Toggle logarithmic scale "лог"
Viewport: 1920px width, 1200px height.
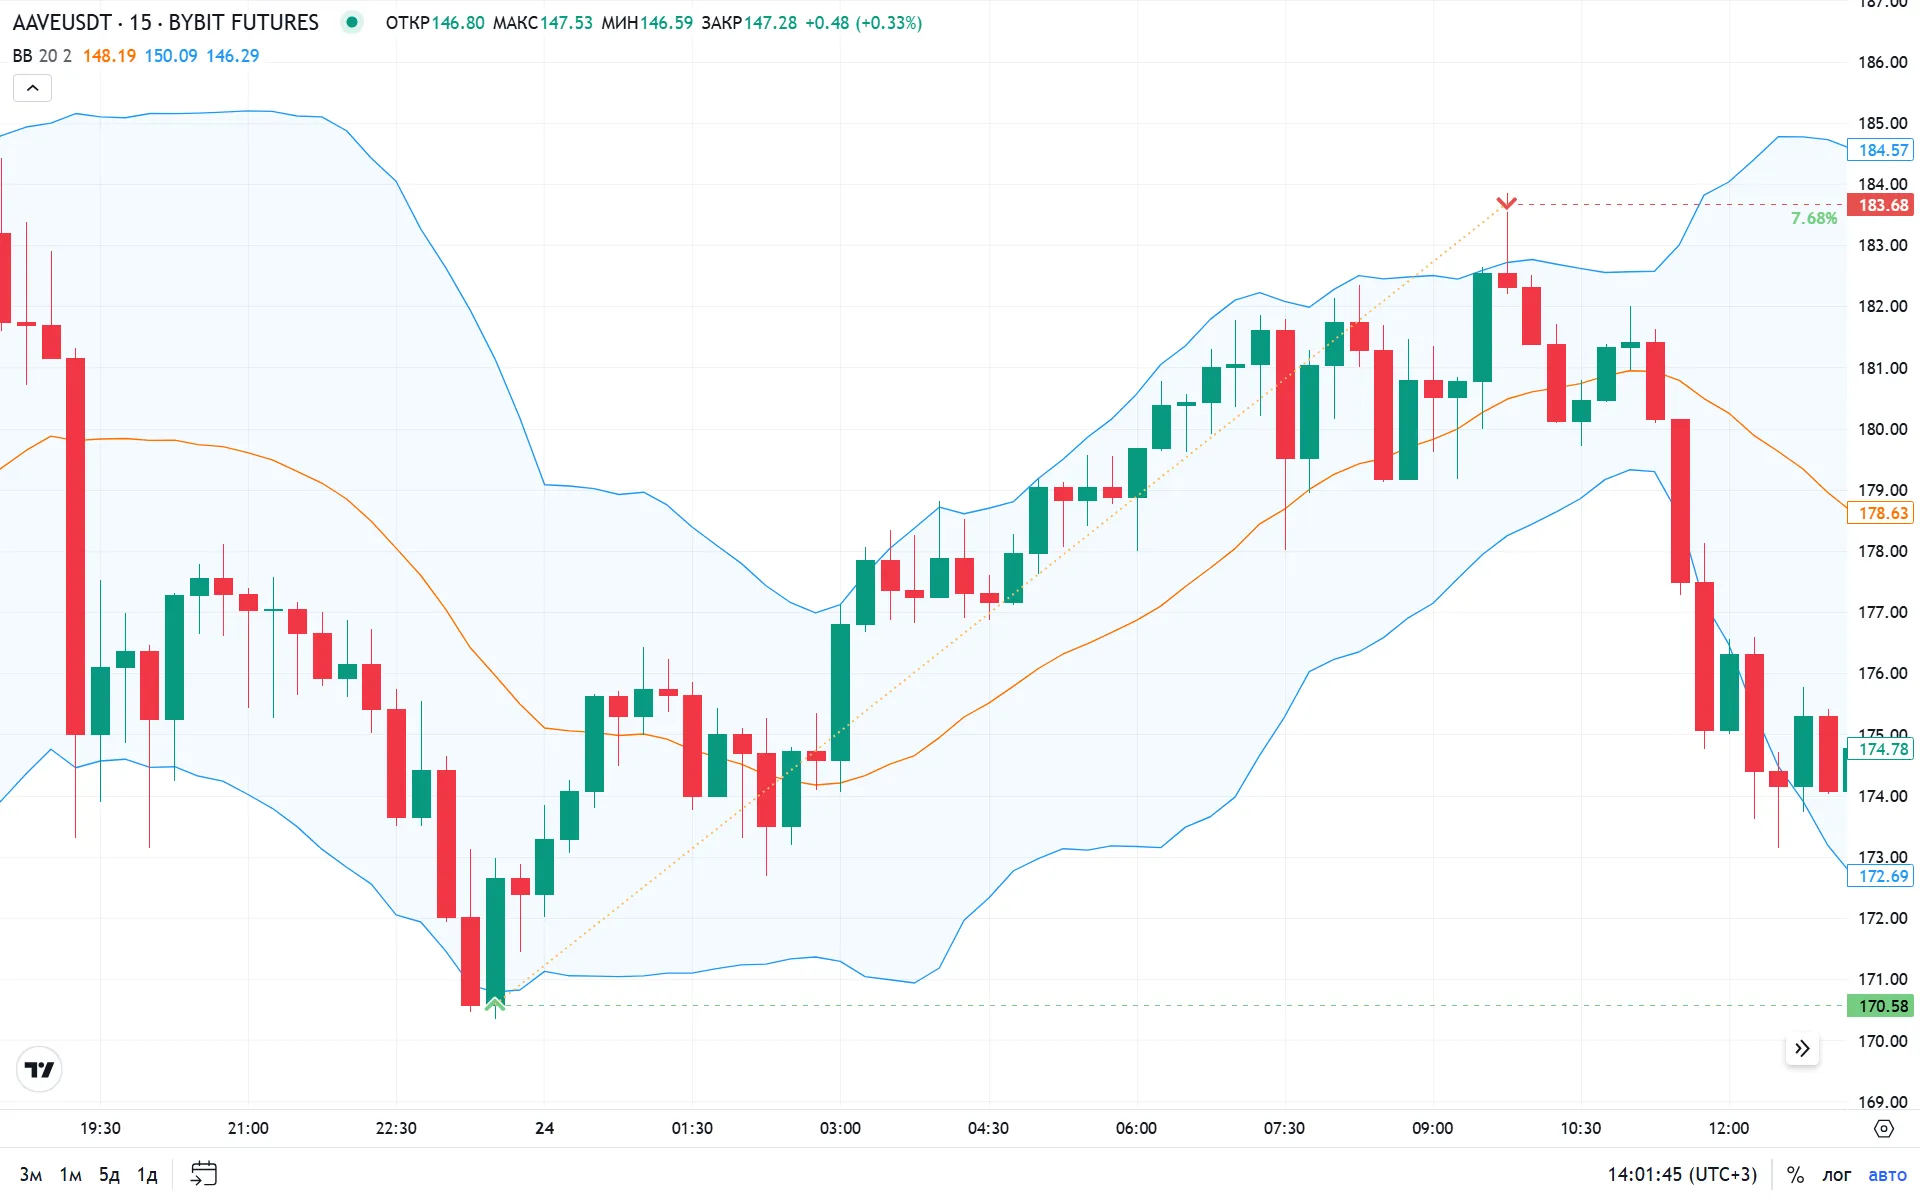pyautogui.click(x=1836, y=1175)
